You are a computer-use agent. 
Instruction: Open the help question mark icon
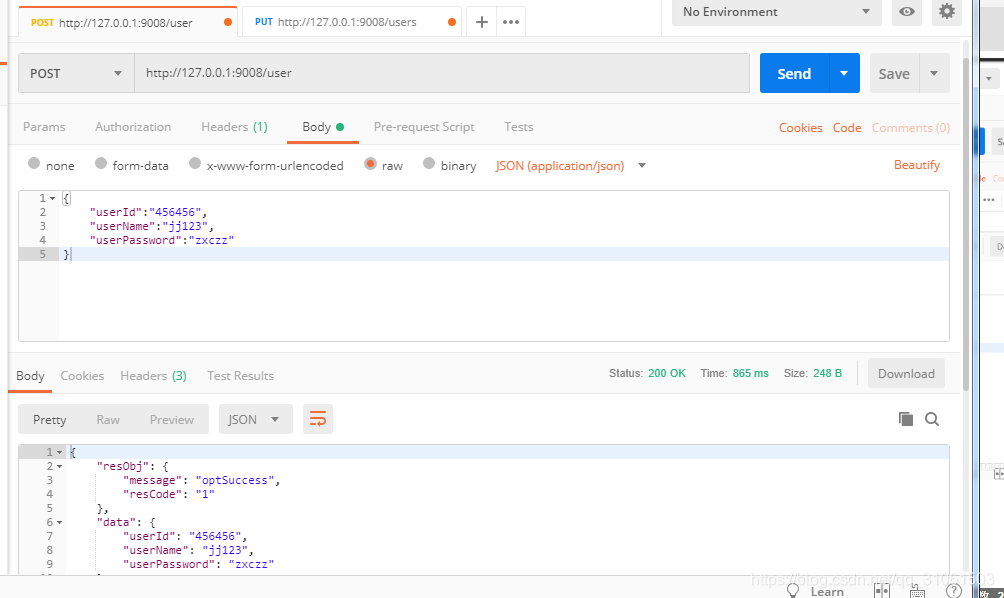(x=954, y=590)
